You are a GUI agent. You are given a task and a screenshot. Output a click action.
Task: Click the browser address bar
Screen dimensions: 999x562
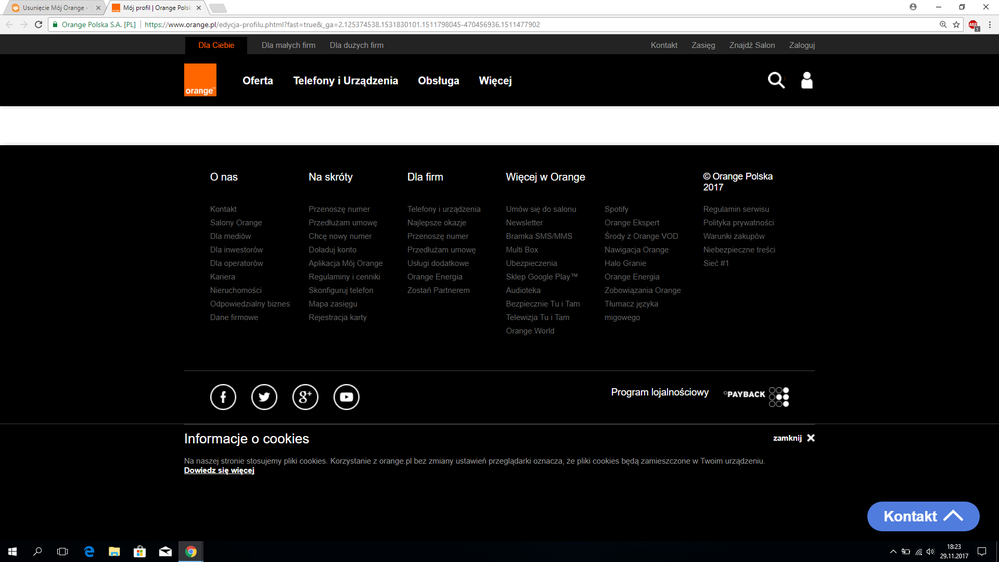pyautogui.click(x=500, y=25)
